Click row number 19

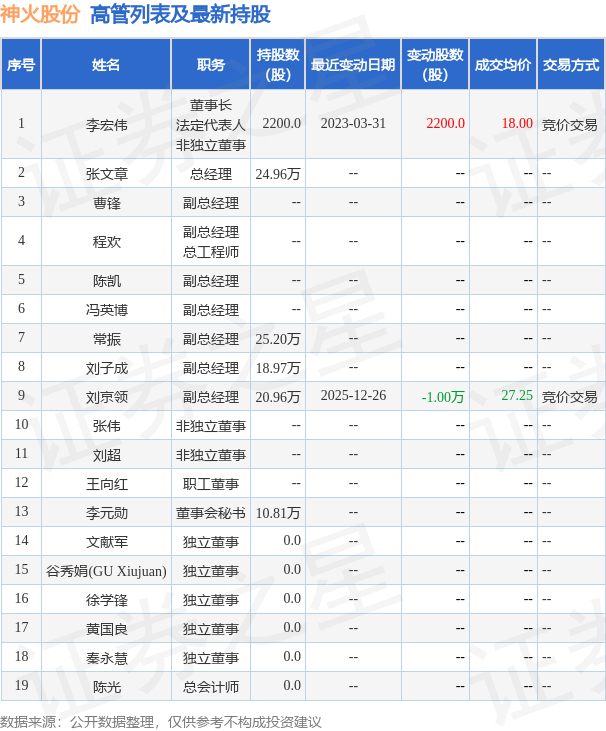pyautogui.click(x=21, y=685)
